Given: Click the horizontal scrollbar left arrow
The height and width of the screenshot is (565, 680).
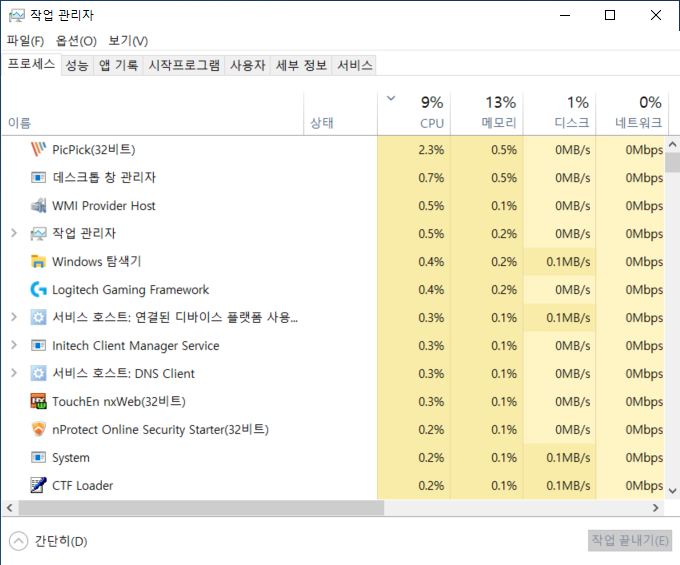Looking at the screenshot, I should (10, 508).
